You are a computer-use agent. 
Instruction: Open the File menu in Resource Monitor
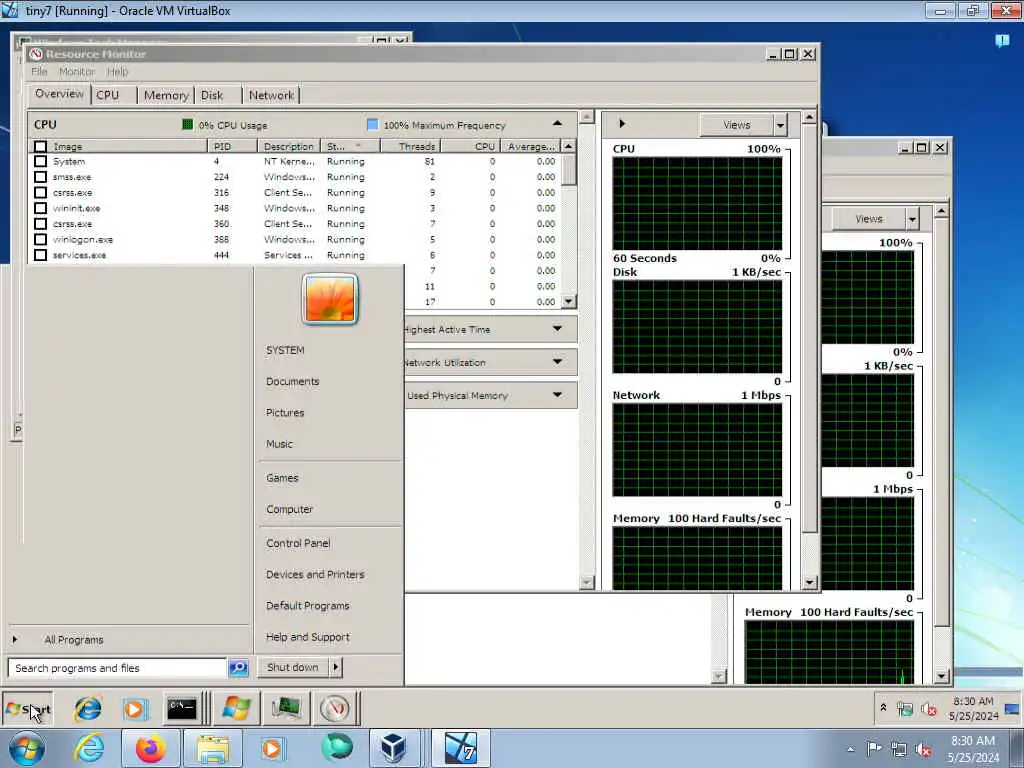point(39,71)
